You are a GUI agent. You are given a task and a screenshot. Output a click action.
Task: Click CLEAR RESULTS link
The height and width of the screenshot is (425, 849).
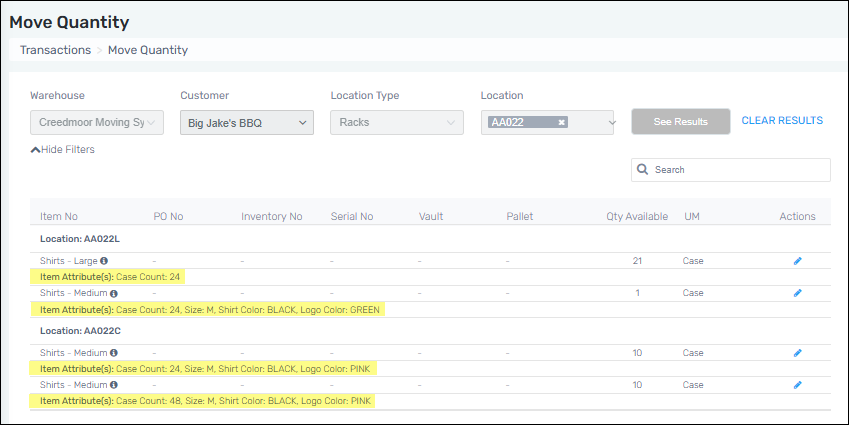782,120
